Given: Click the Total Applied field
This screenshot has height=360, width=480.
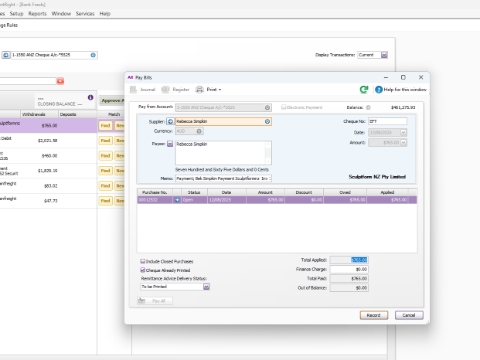Looking at the screenshot, I should pos(349,260).
